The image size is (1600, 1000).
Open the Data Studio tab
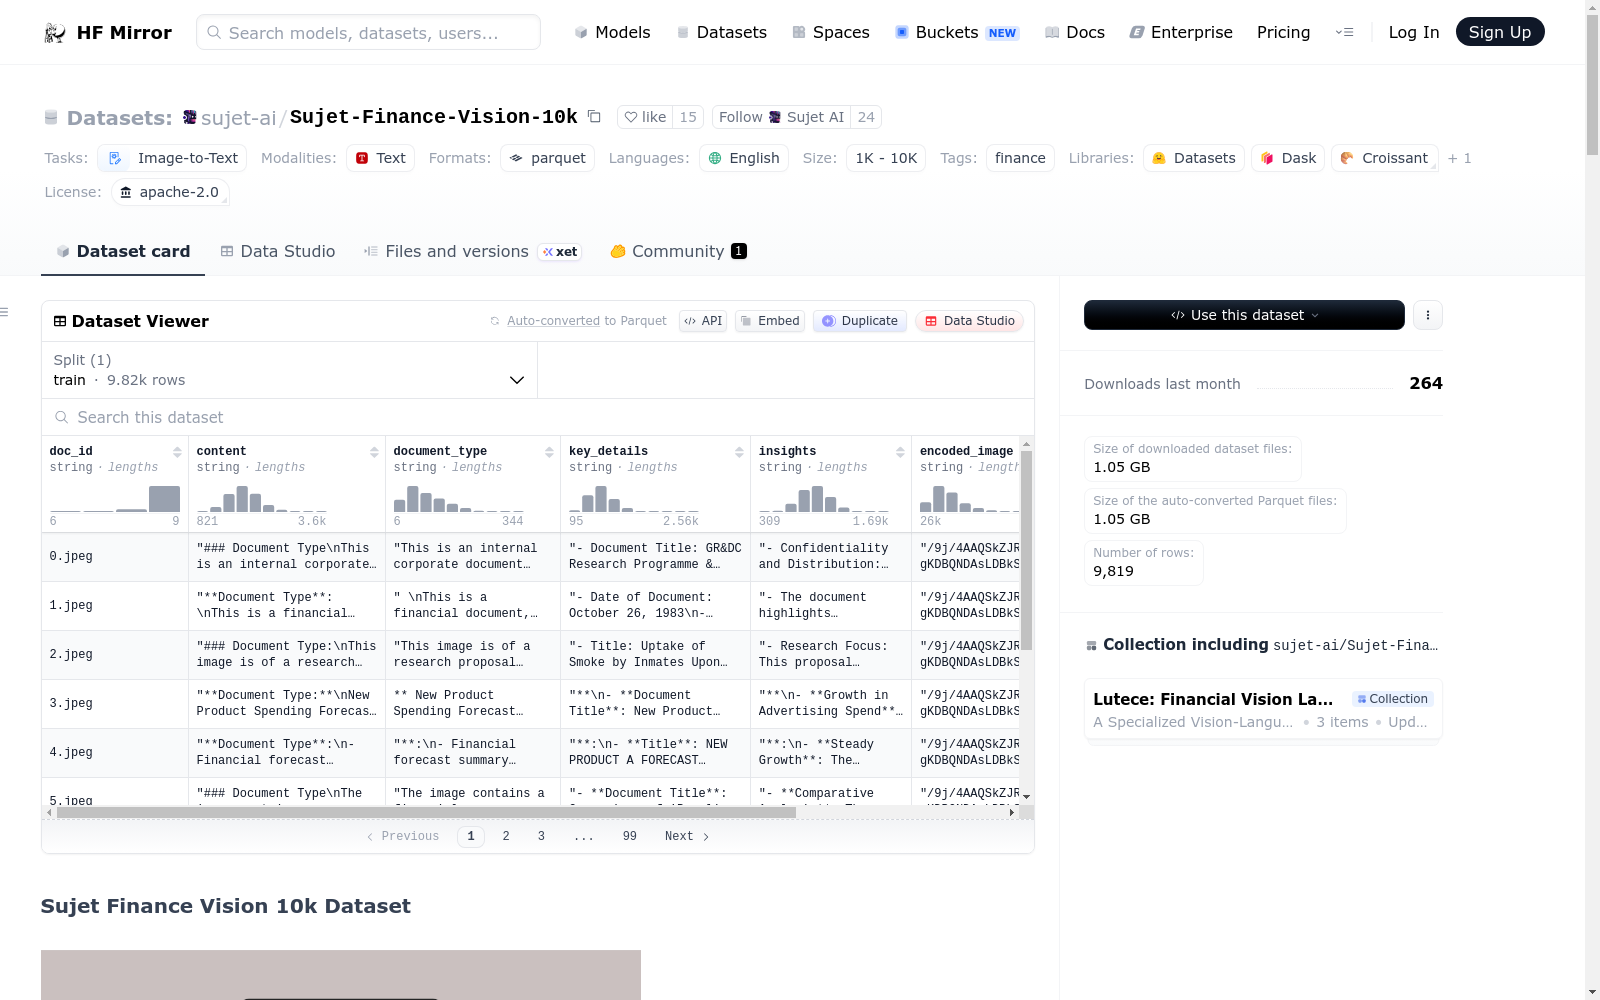point(278,252)
